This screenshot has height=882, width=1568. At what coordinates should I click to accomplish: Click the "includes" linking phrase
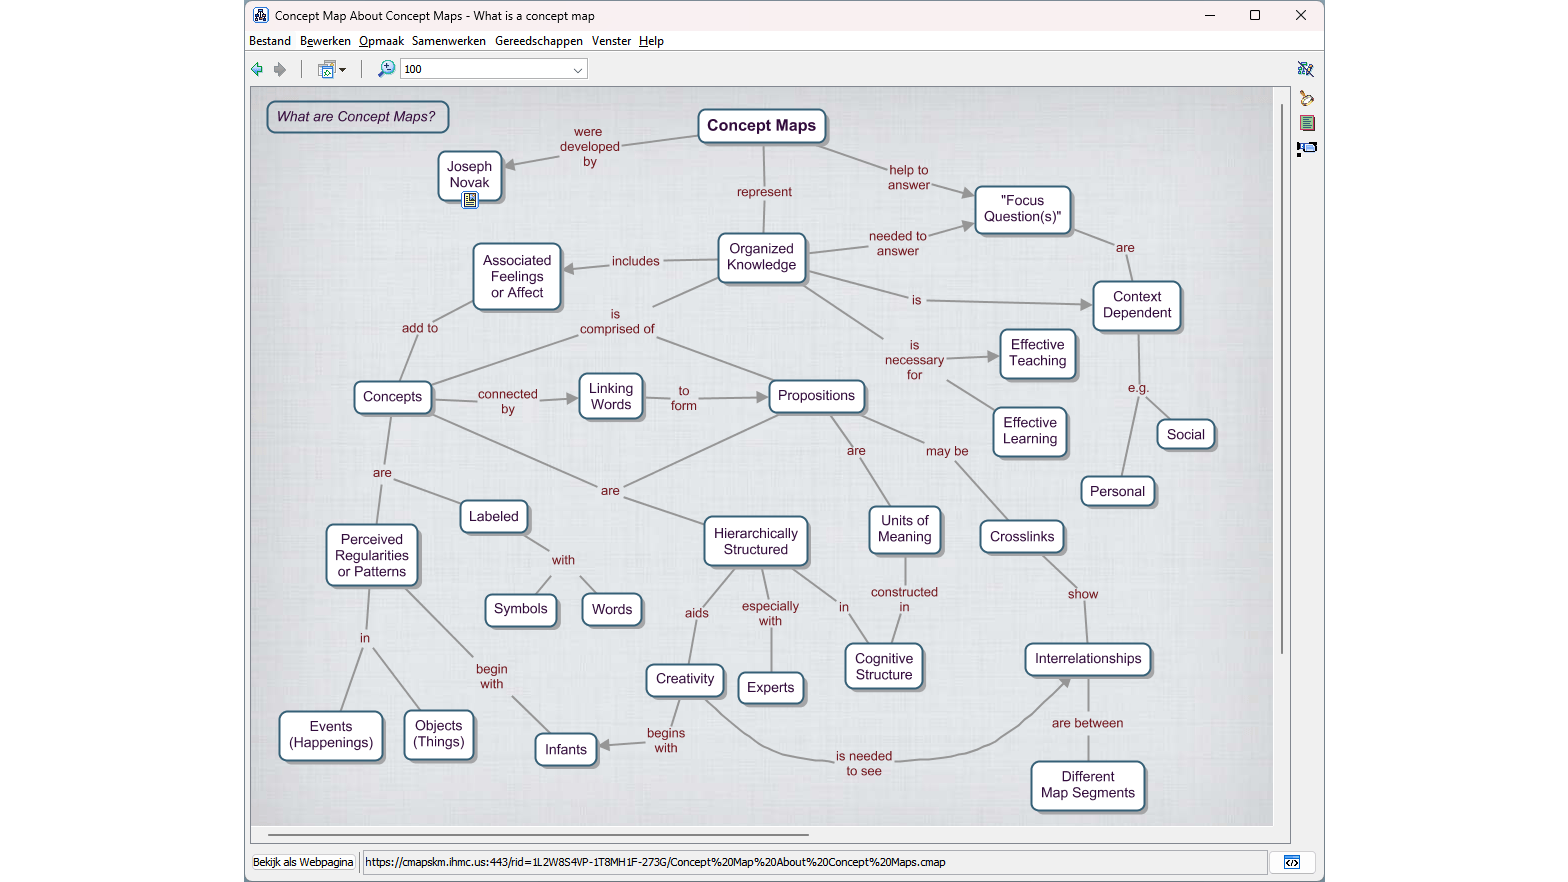(x=636, y=262)
